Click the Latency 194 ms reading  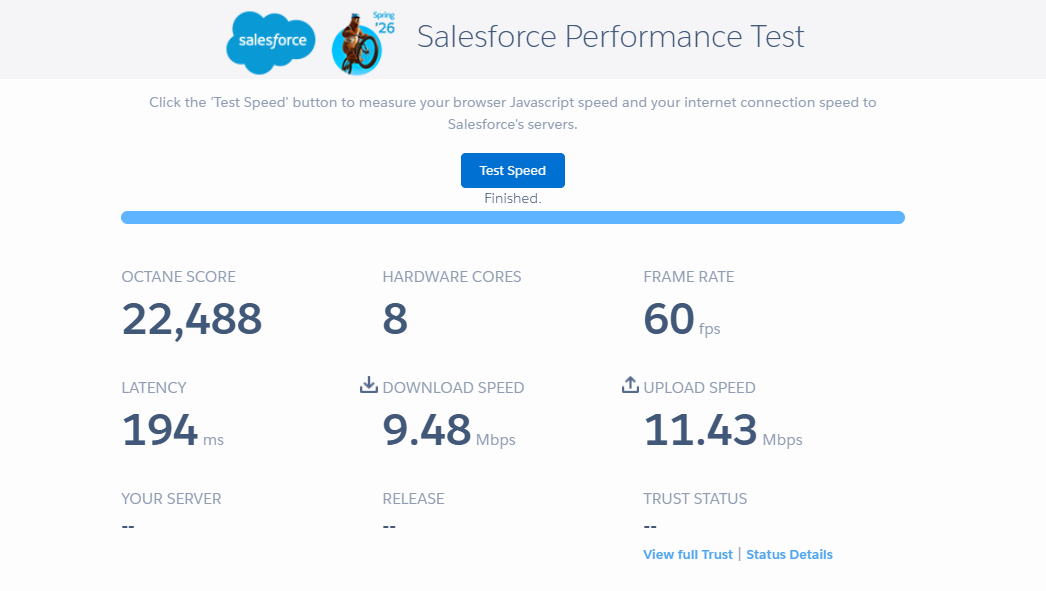coord(172,430)
